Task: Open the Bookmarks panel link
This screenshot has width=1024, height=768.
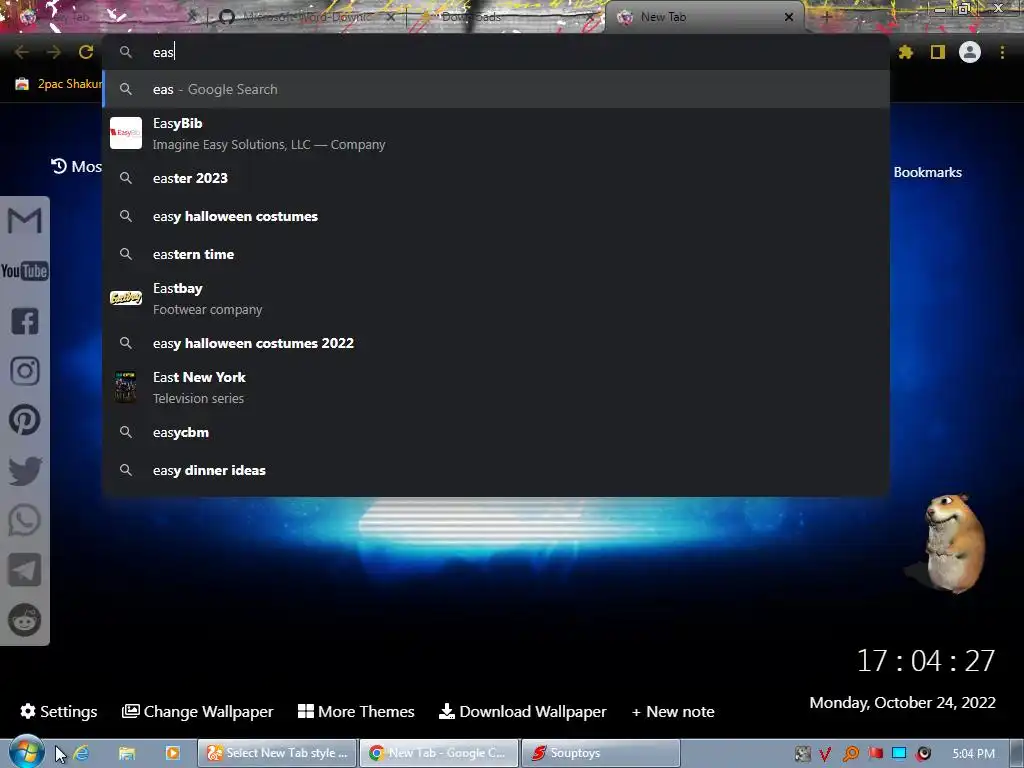Action: coord(927,172)
